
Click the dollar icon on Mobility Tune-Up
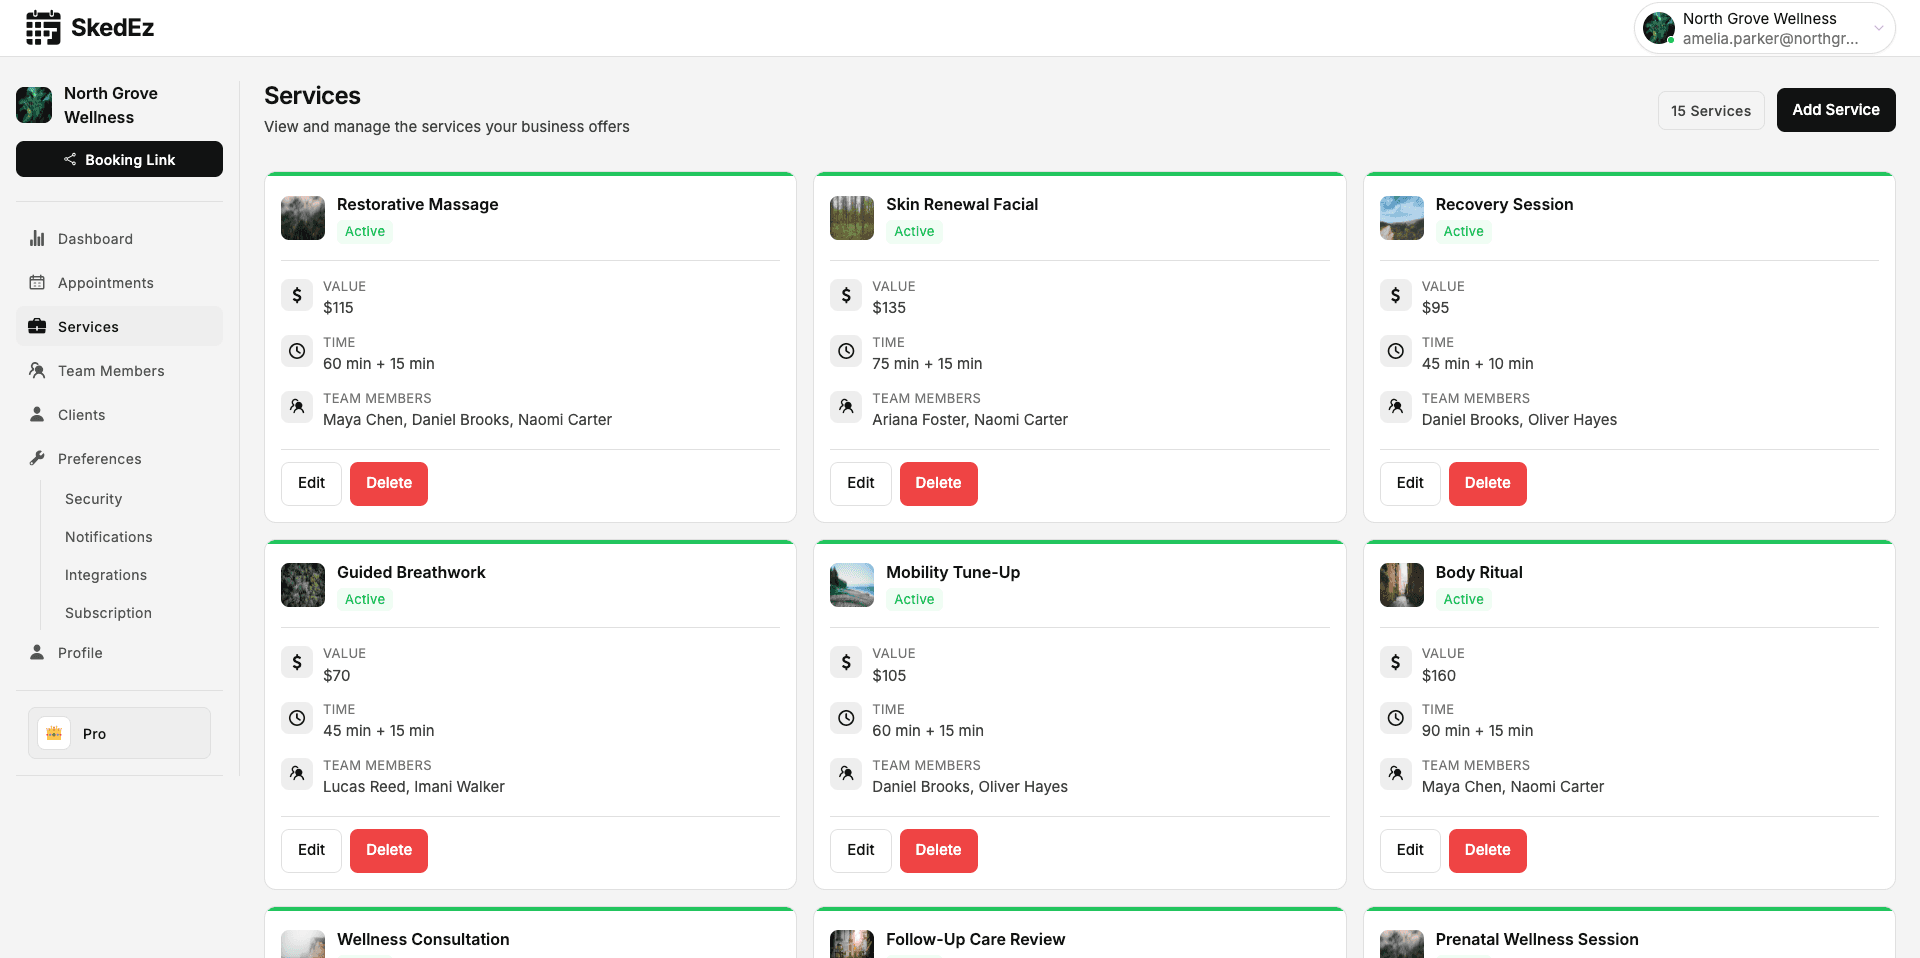[x=846, y=662]
